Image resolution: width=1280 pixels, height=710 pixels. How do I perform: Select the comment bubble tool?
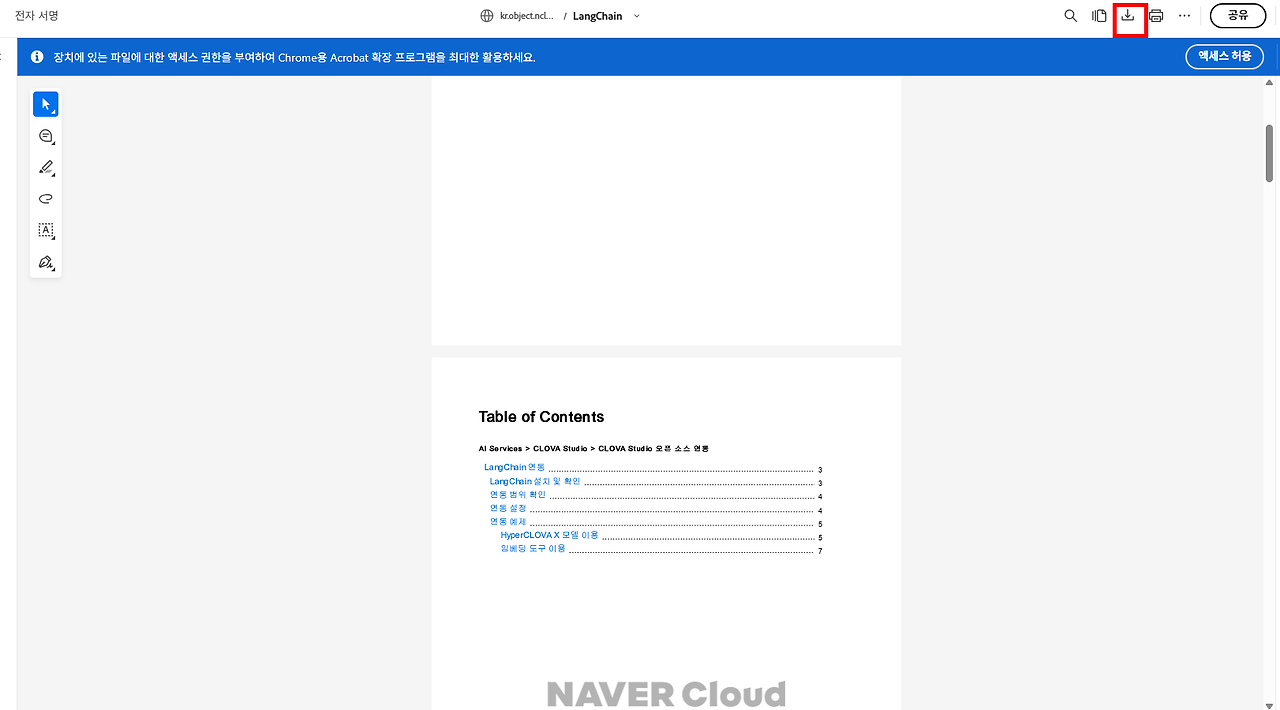(46, 136)
